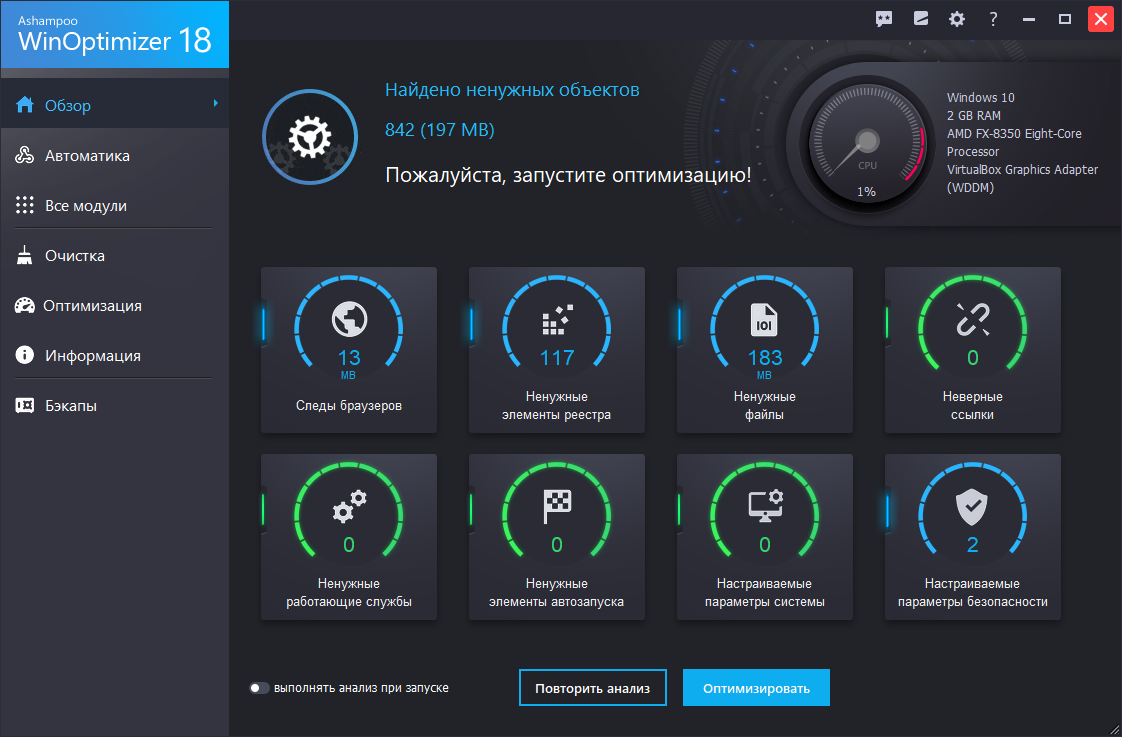Enable выполнять анализ при запуске
This screenshot has width=1122, height=737.
tap(261, 687)
